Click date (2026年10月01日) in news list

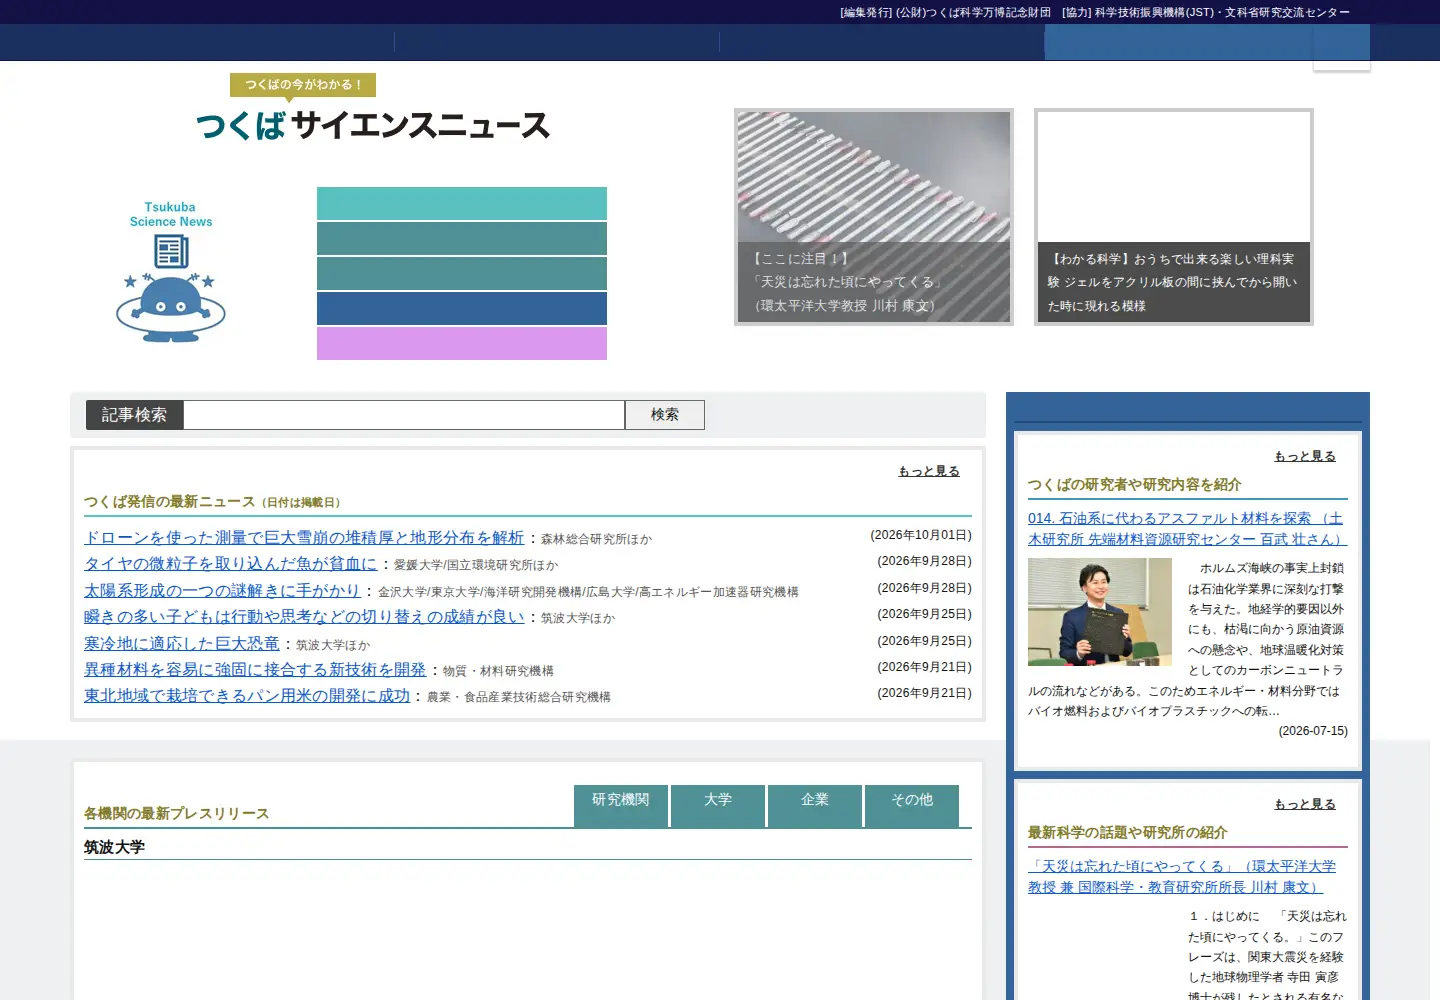point(921,535)
